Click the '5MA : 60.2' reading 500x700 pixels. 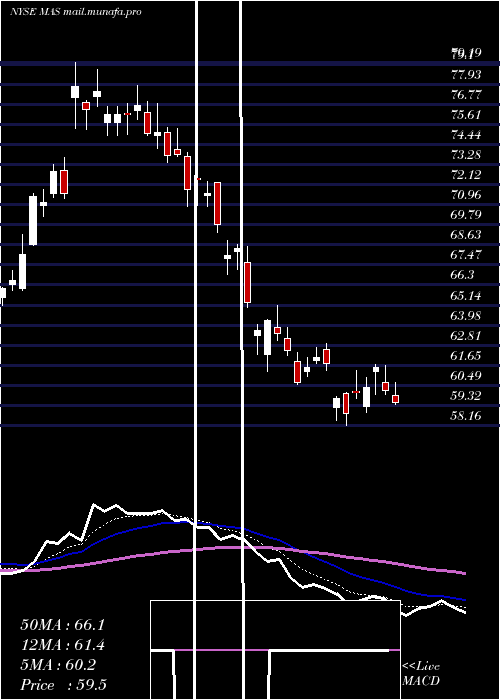click(58, 665)
